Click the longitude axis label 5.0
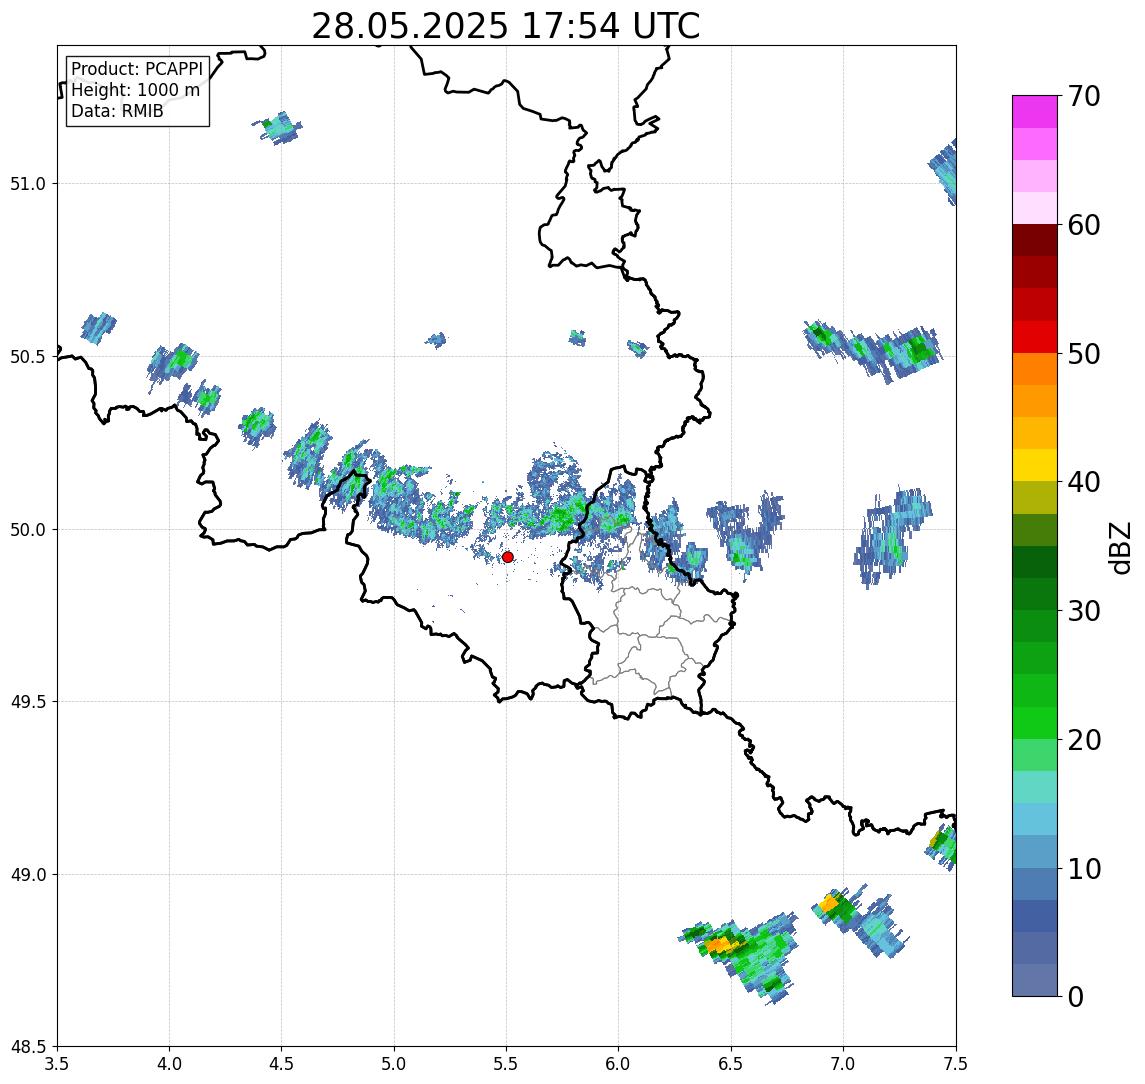1145x1084 pixels. (394, 1063)
